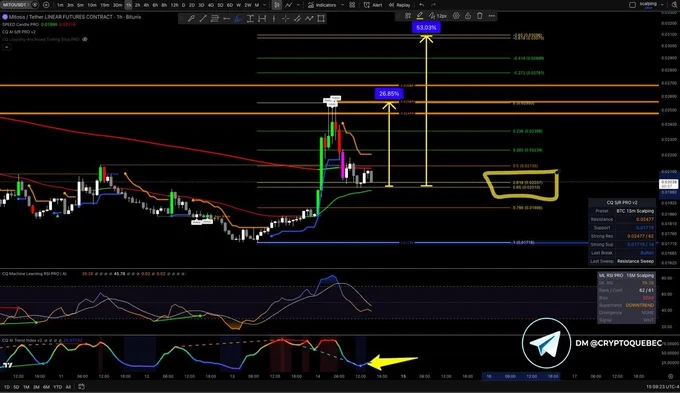Click the line chart style icon

point(289,5)
